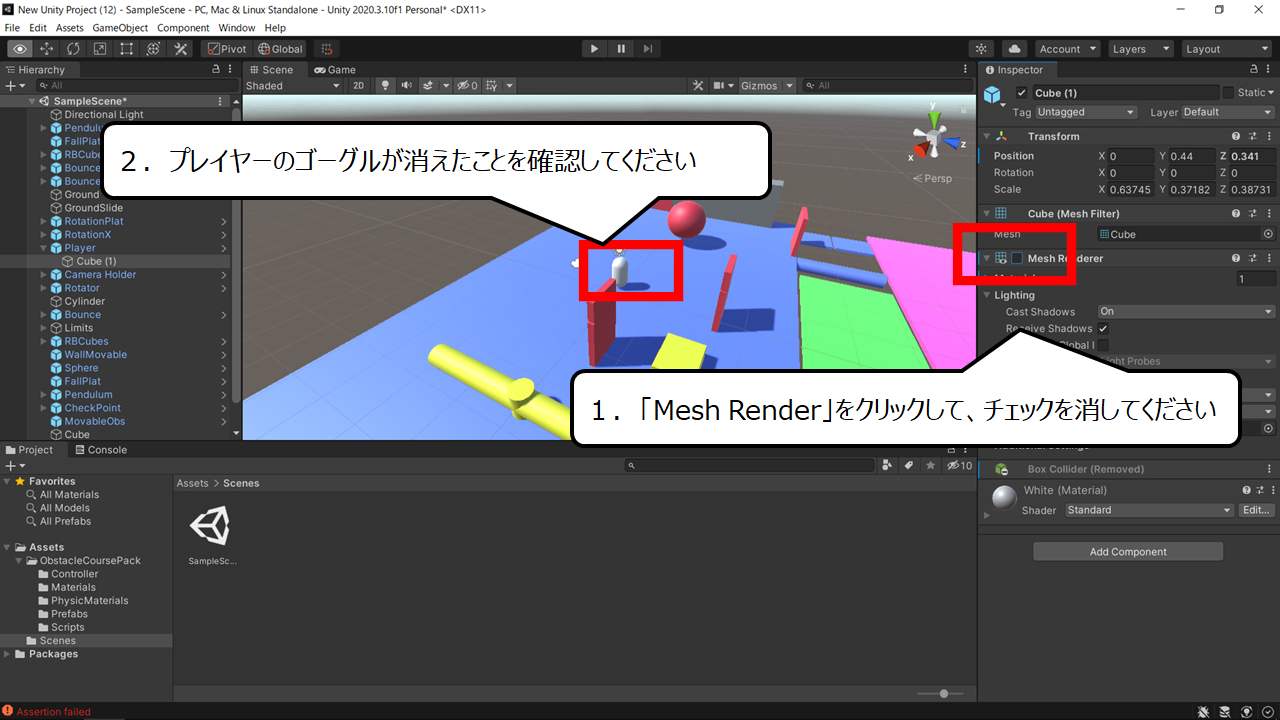This screenshot has height=720, width=1280.
Task: Open Collaborate services sun icon
Action: click(x=982, y=49)
